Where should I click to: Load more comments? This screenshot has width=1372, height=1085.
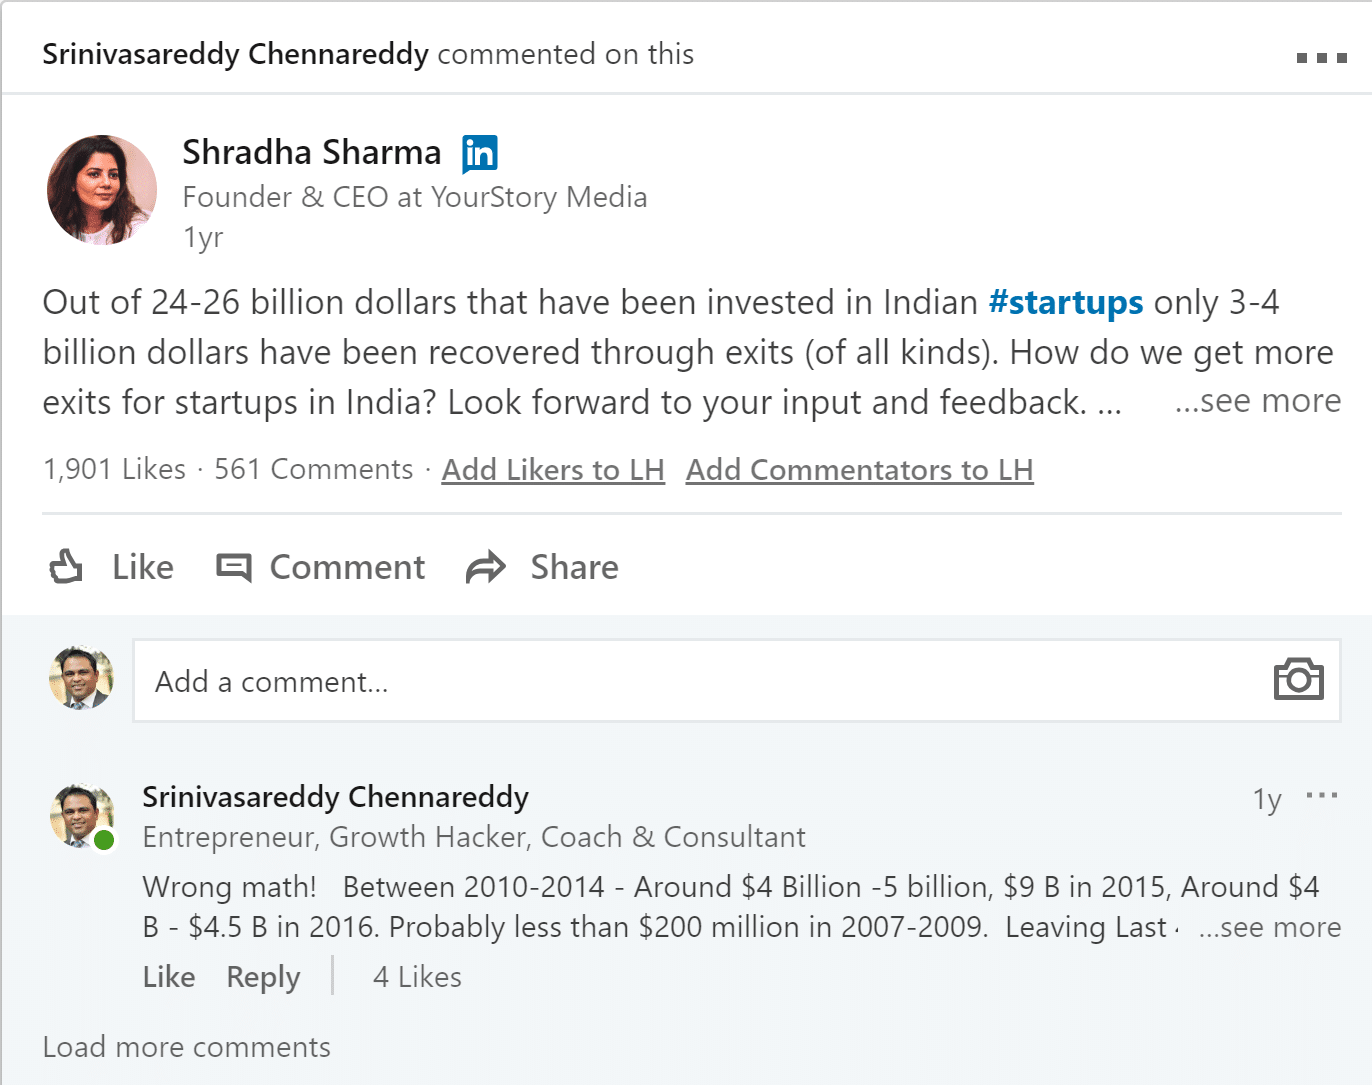click(x=186, y=1047)
